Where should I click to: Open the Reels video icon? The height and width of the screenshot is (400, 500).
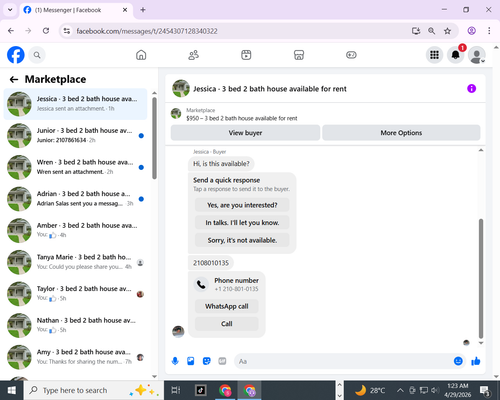246,55
